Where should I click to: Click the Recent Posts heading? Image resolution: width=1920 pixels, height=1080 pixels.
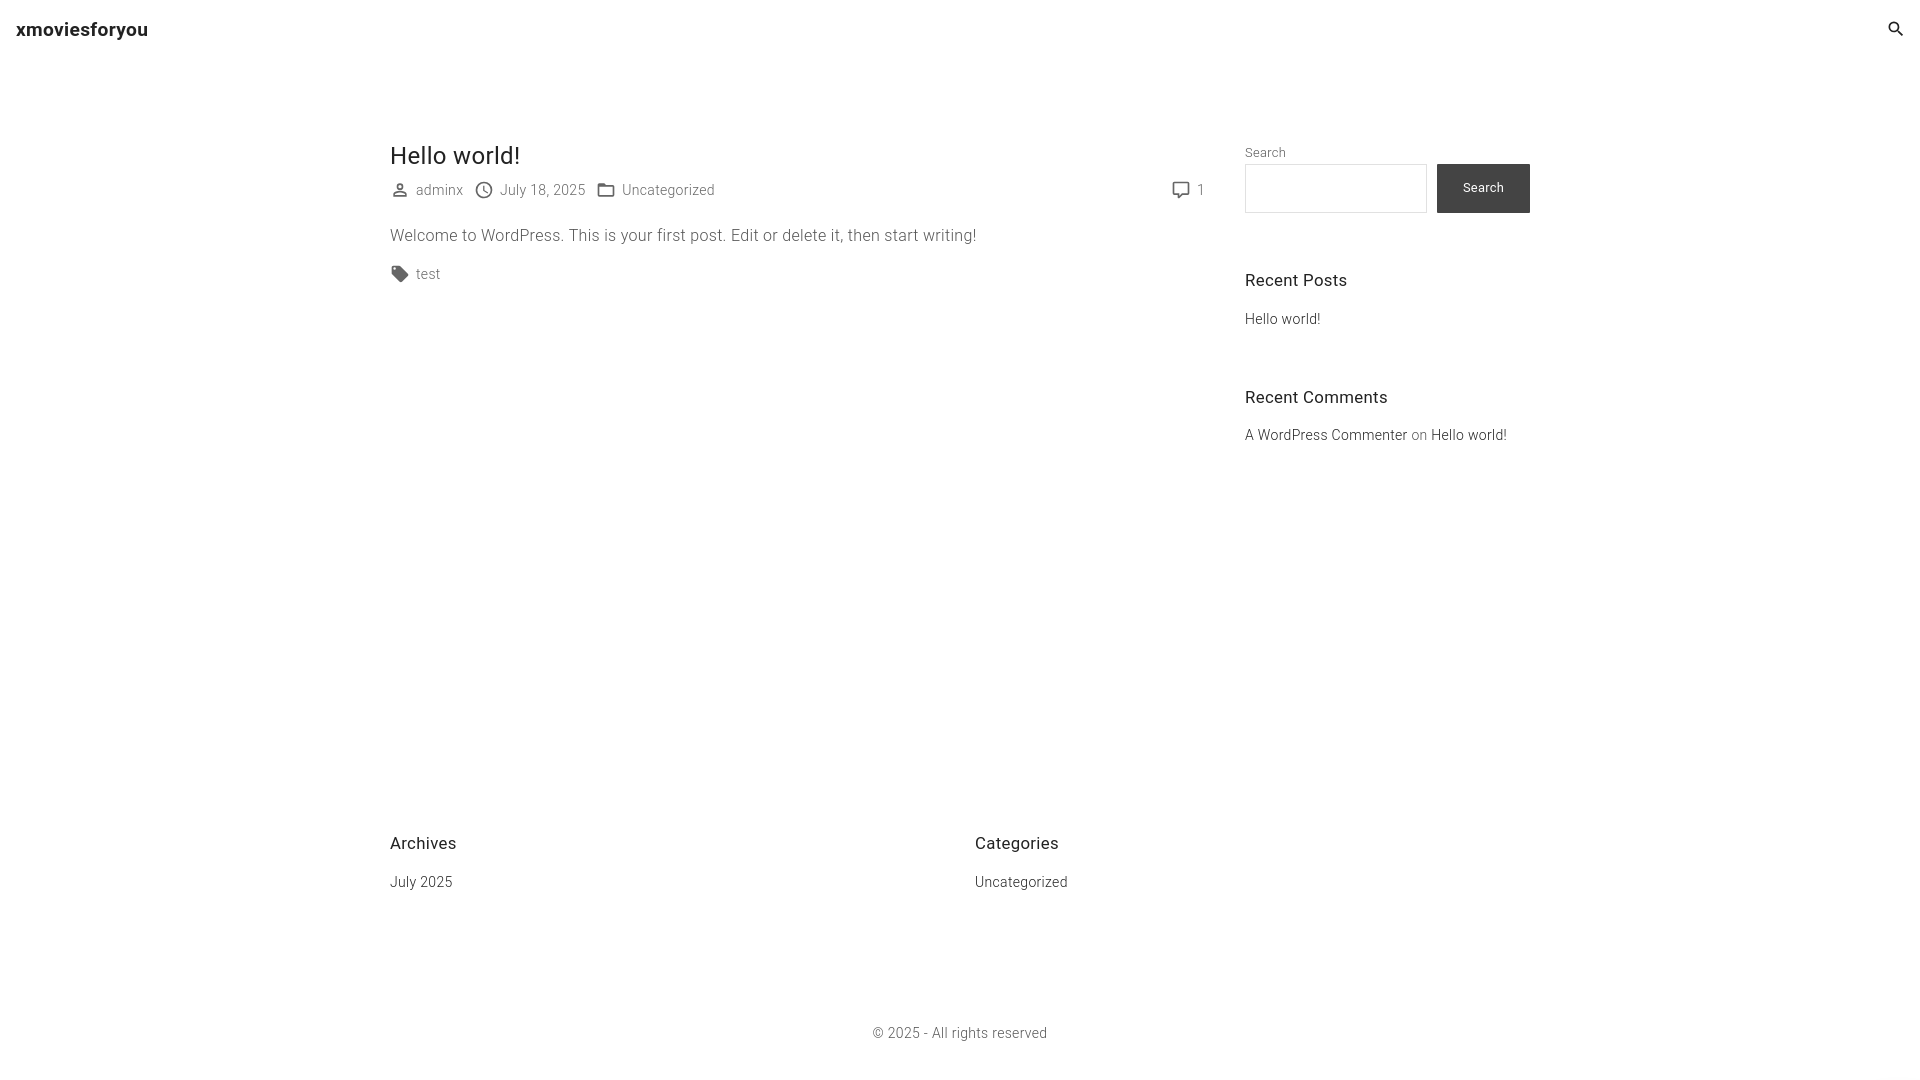pyautogui.click(x=1296, y=281)
